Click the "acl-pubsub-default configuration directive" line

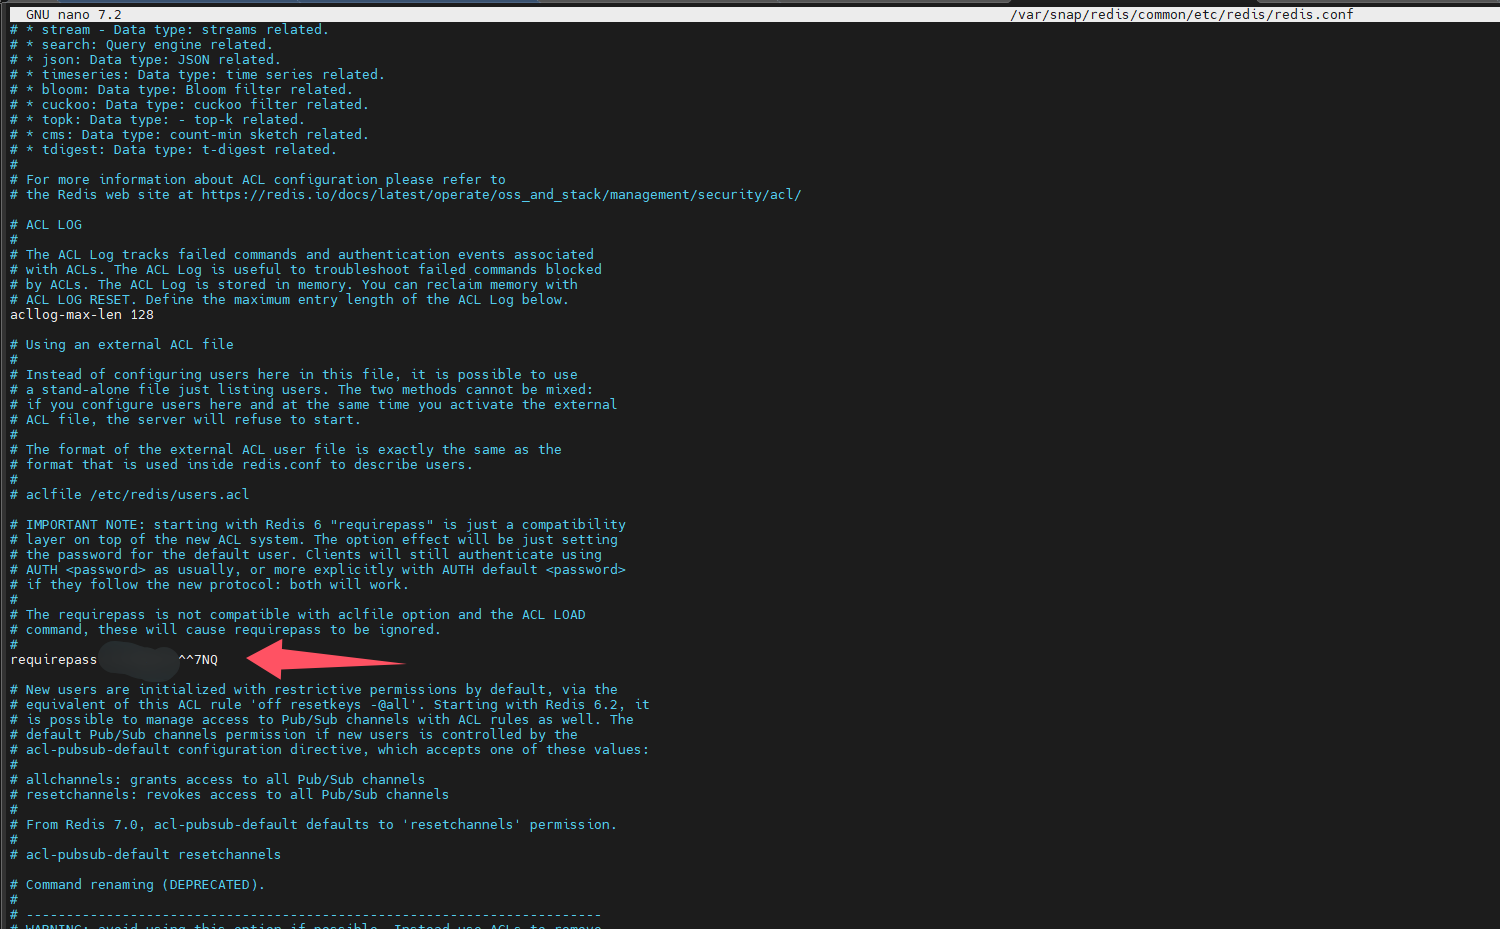click(x=330, y=750)
